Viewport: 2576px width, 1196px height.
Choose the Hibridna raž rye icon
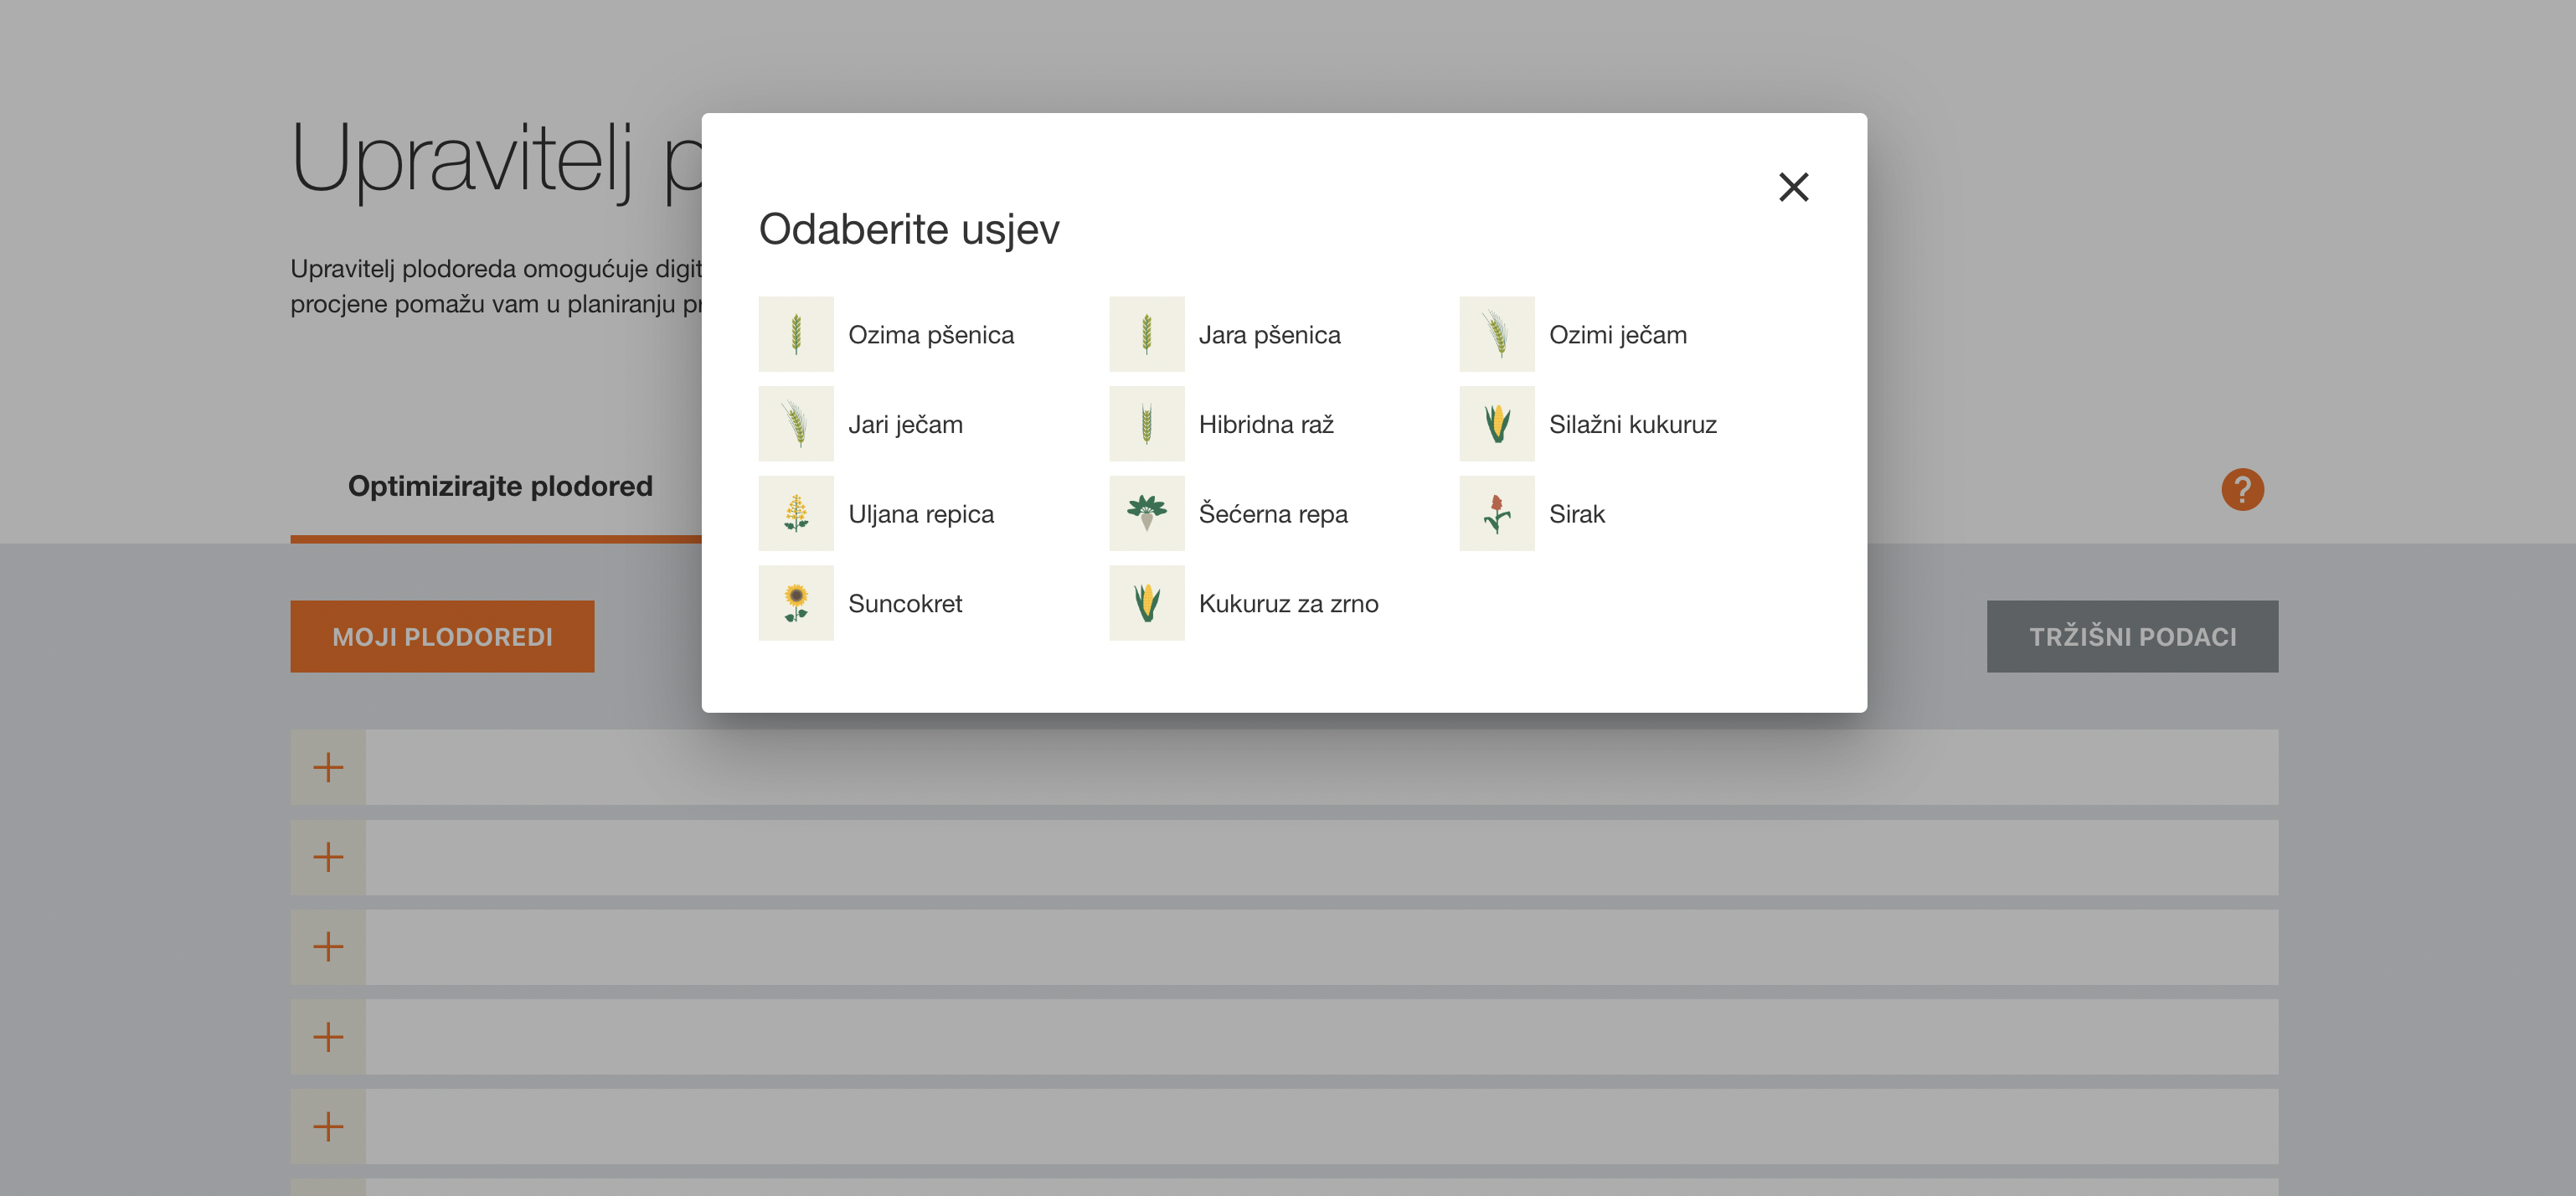pos(1147,424)
